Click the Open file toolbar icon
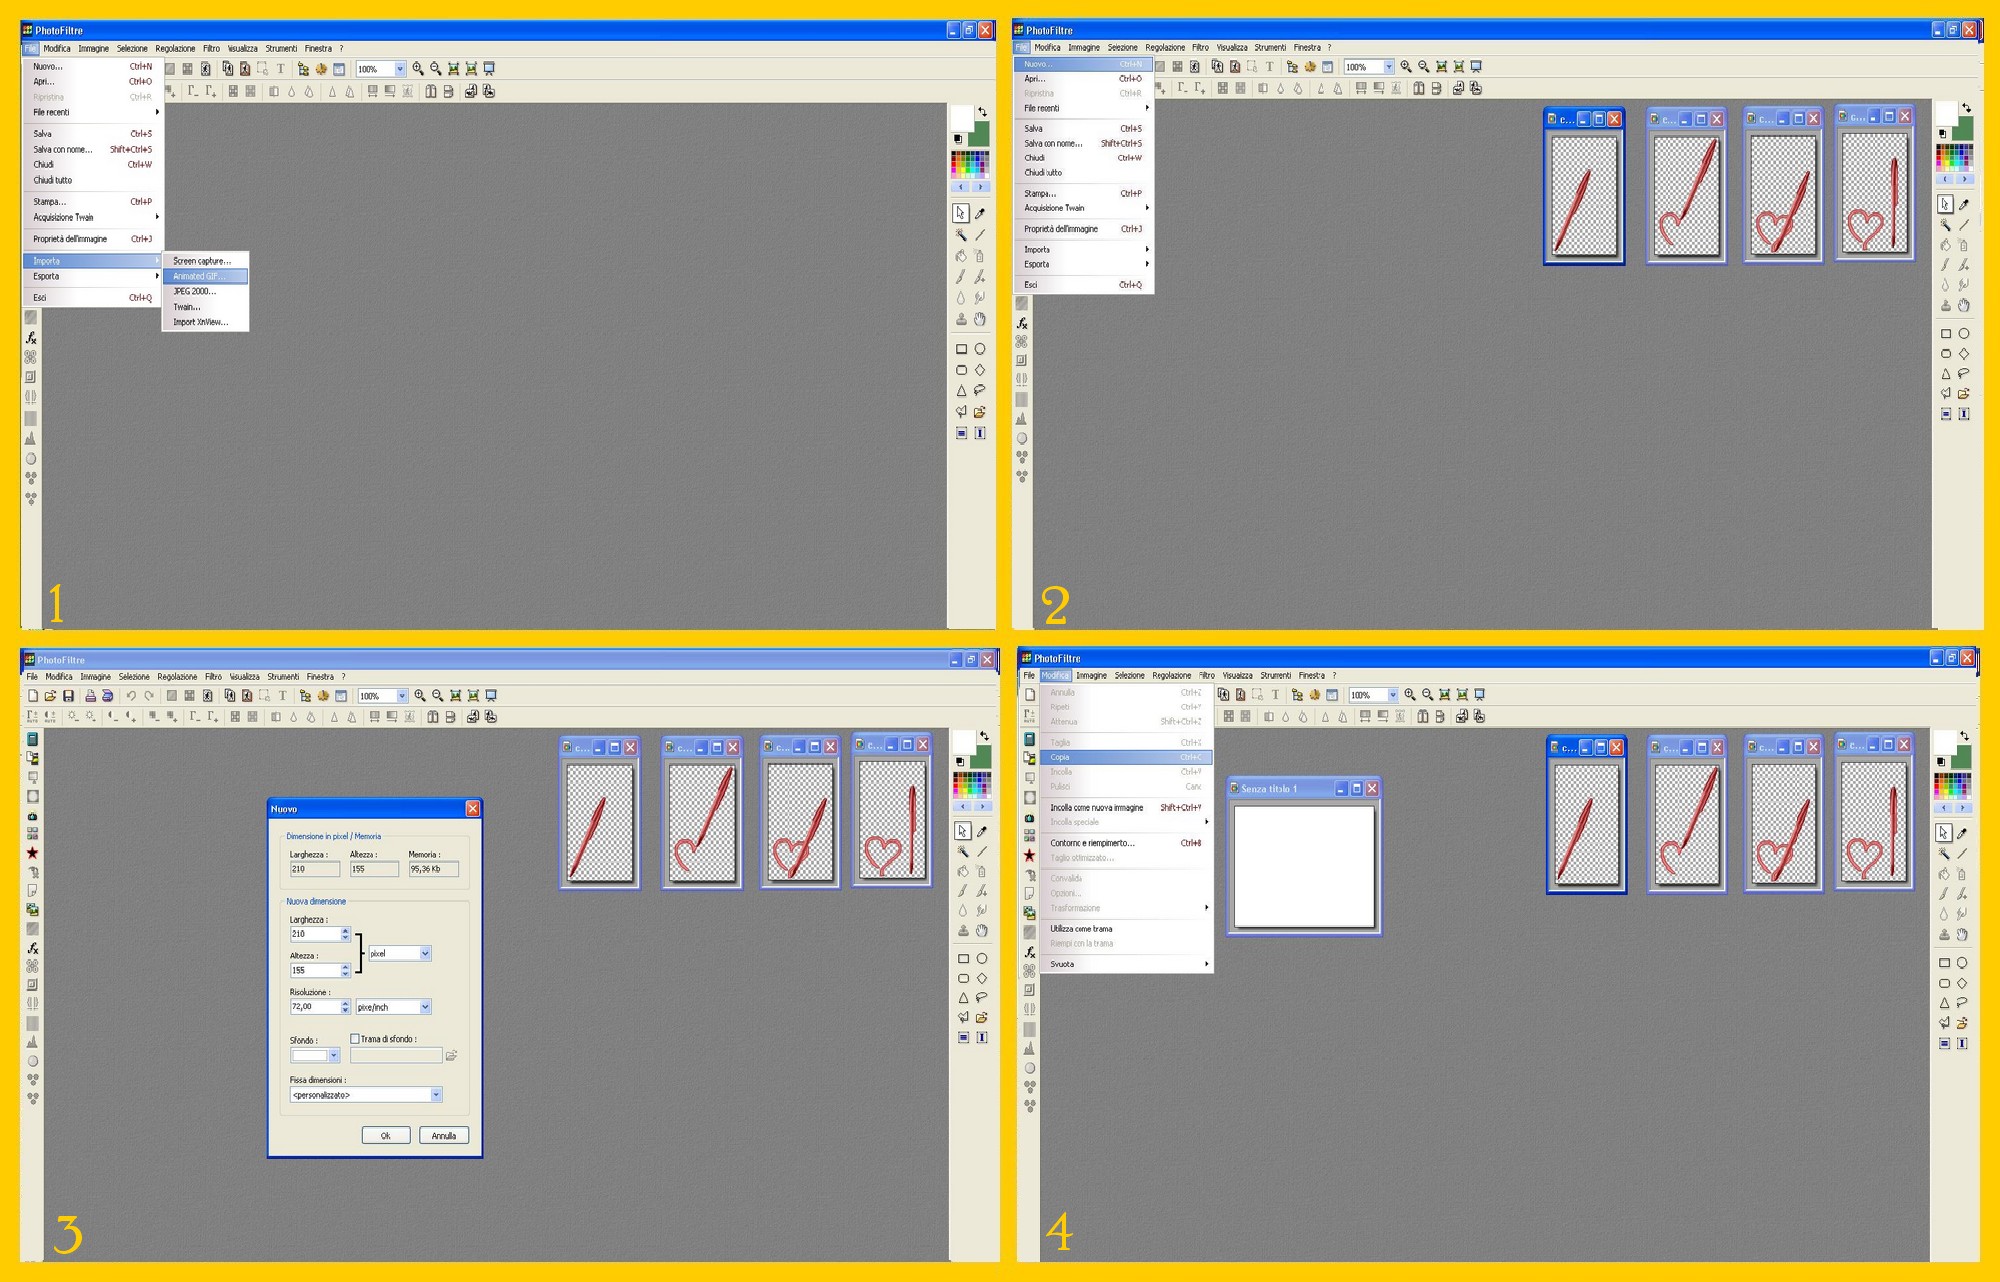 50,696
